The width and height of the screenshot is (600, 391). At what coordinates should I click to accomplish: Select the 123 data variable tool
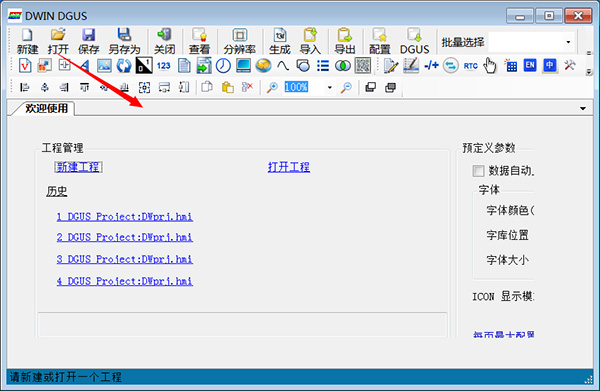click(164, 66)
